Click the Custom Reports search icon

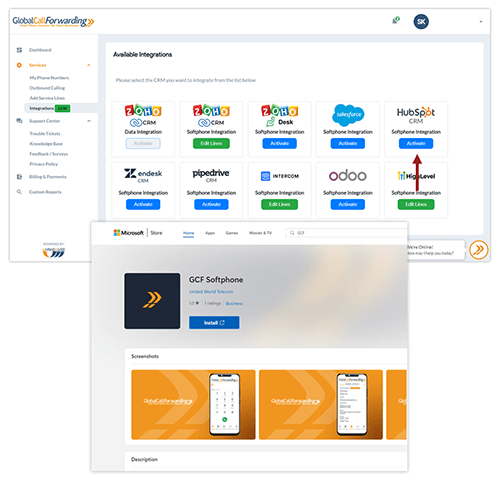click(x=19, y=192)
